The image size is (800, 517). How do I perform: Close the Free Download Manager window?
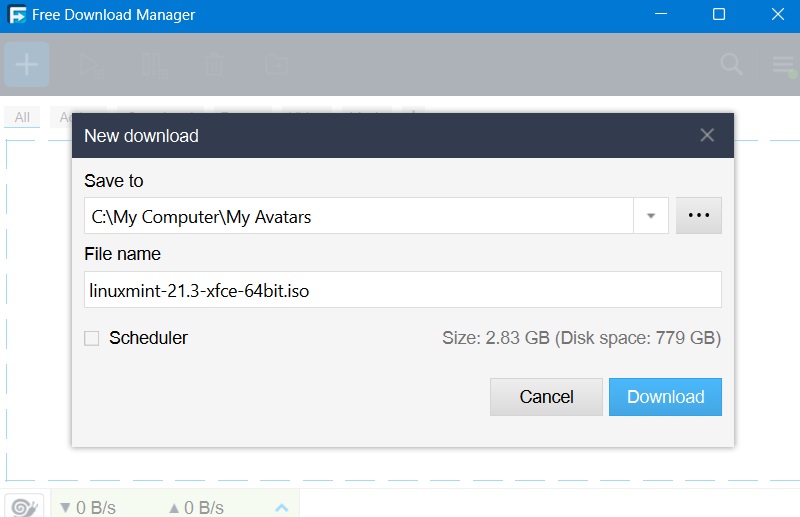[x=778, y=14]
